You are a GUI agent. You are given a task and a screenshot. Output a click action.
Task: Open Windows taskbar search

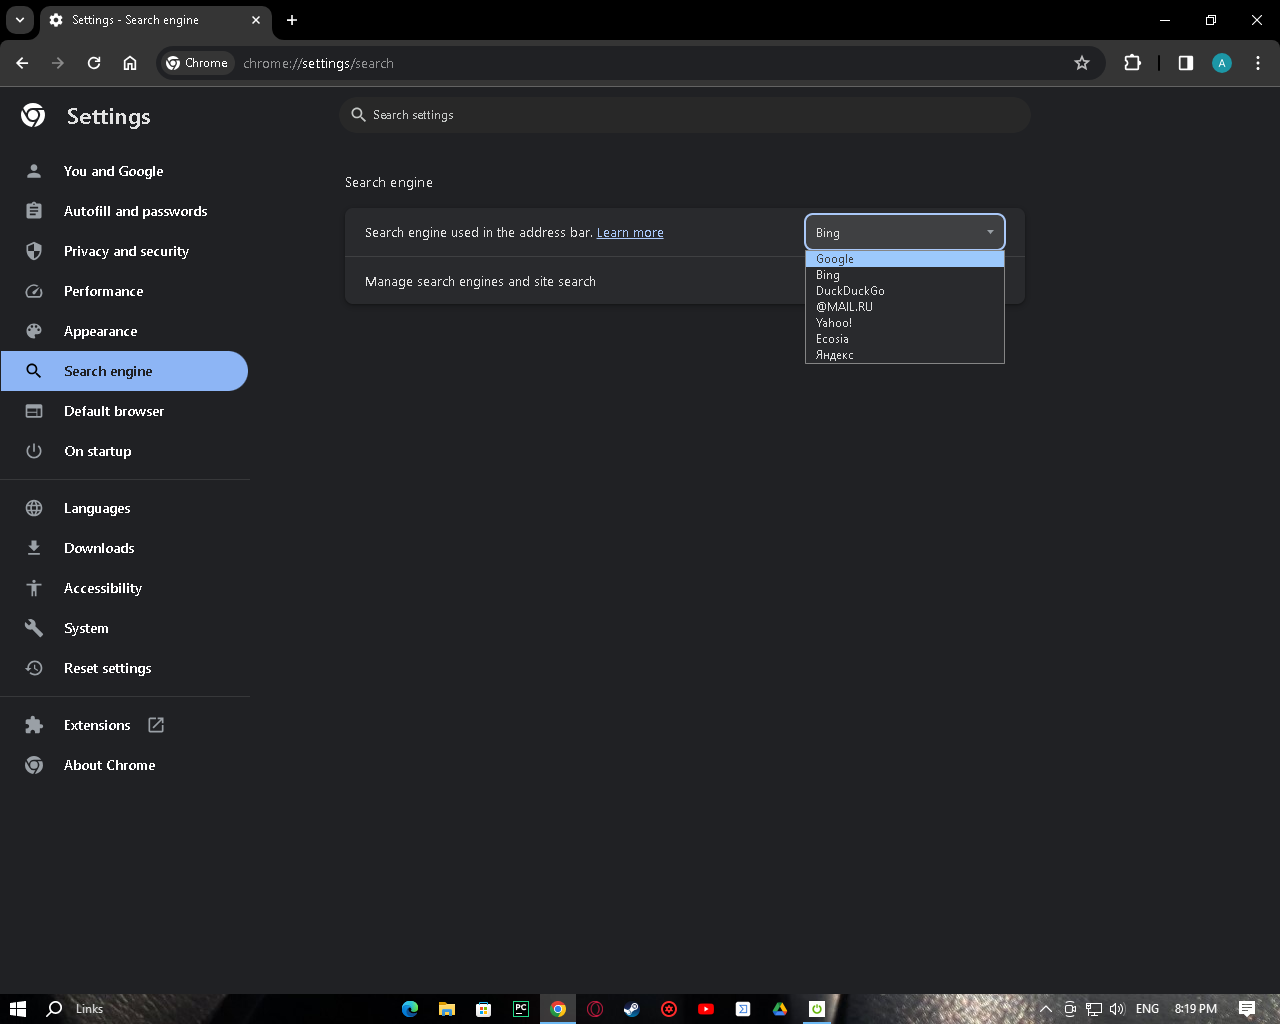click(x=55, y=1009)
